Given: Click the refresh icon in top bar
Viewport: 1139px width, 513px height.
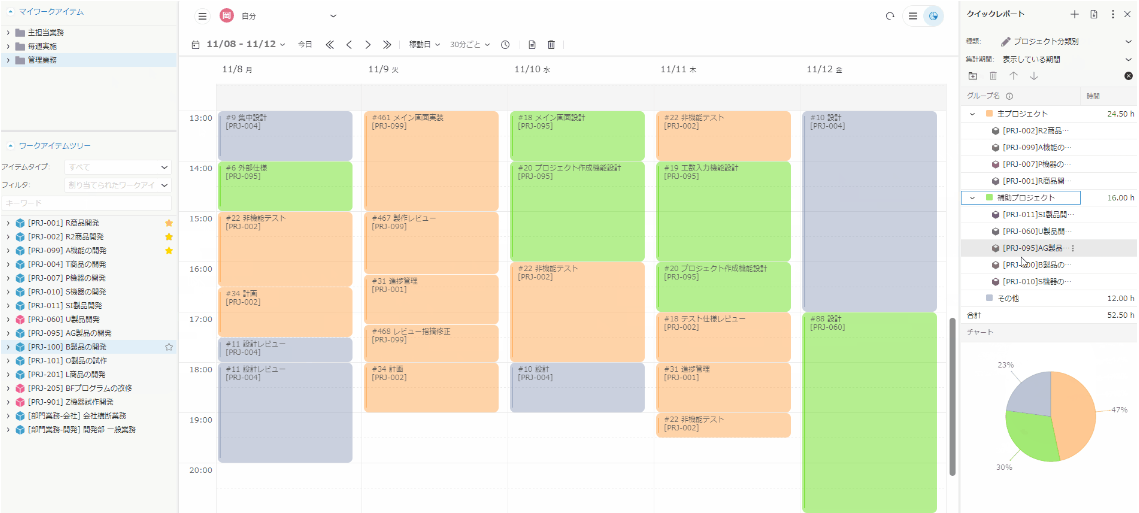Looking at the screenshot, I should [890, 16].
